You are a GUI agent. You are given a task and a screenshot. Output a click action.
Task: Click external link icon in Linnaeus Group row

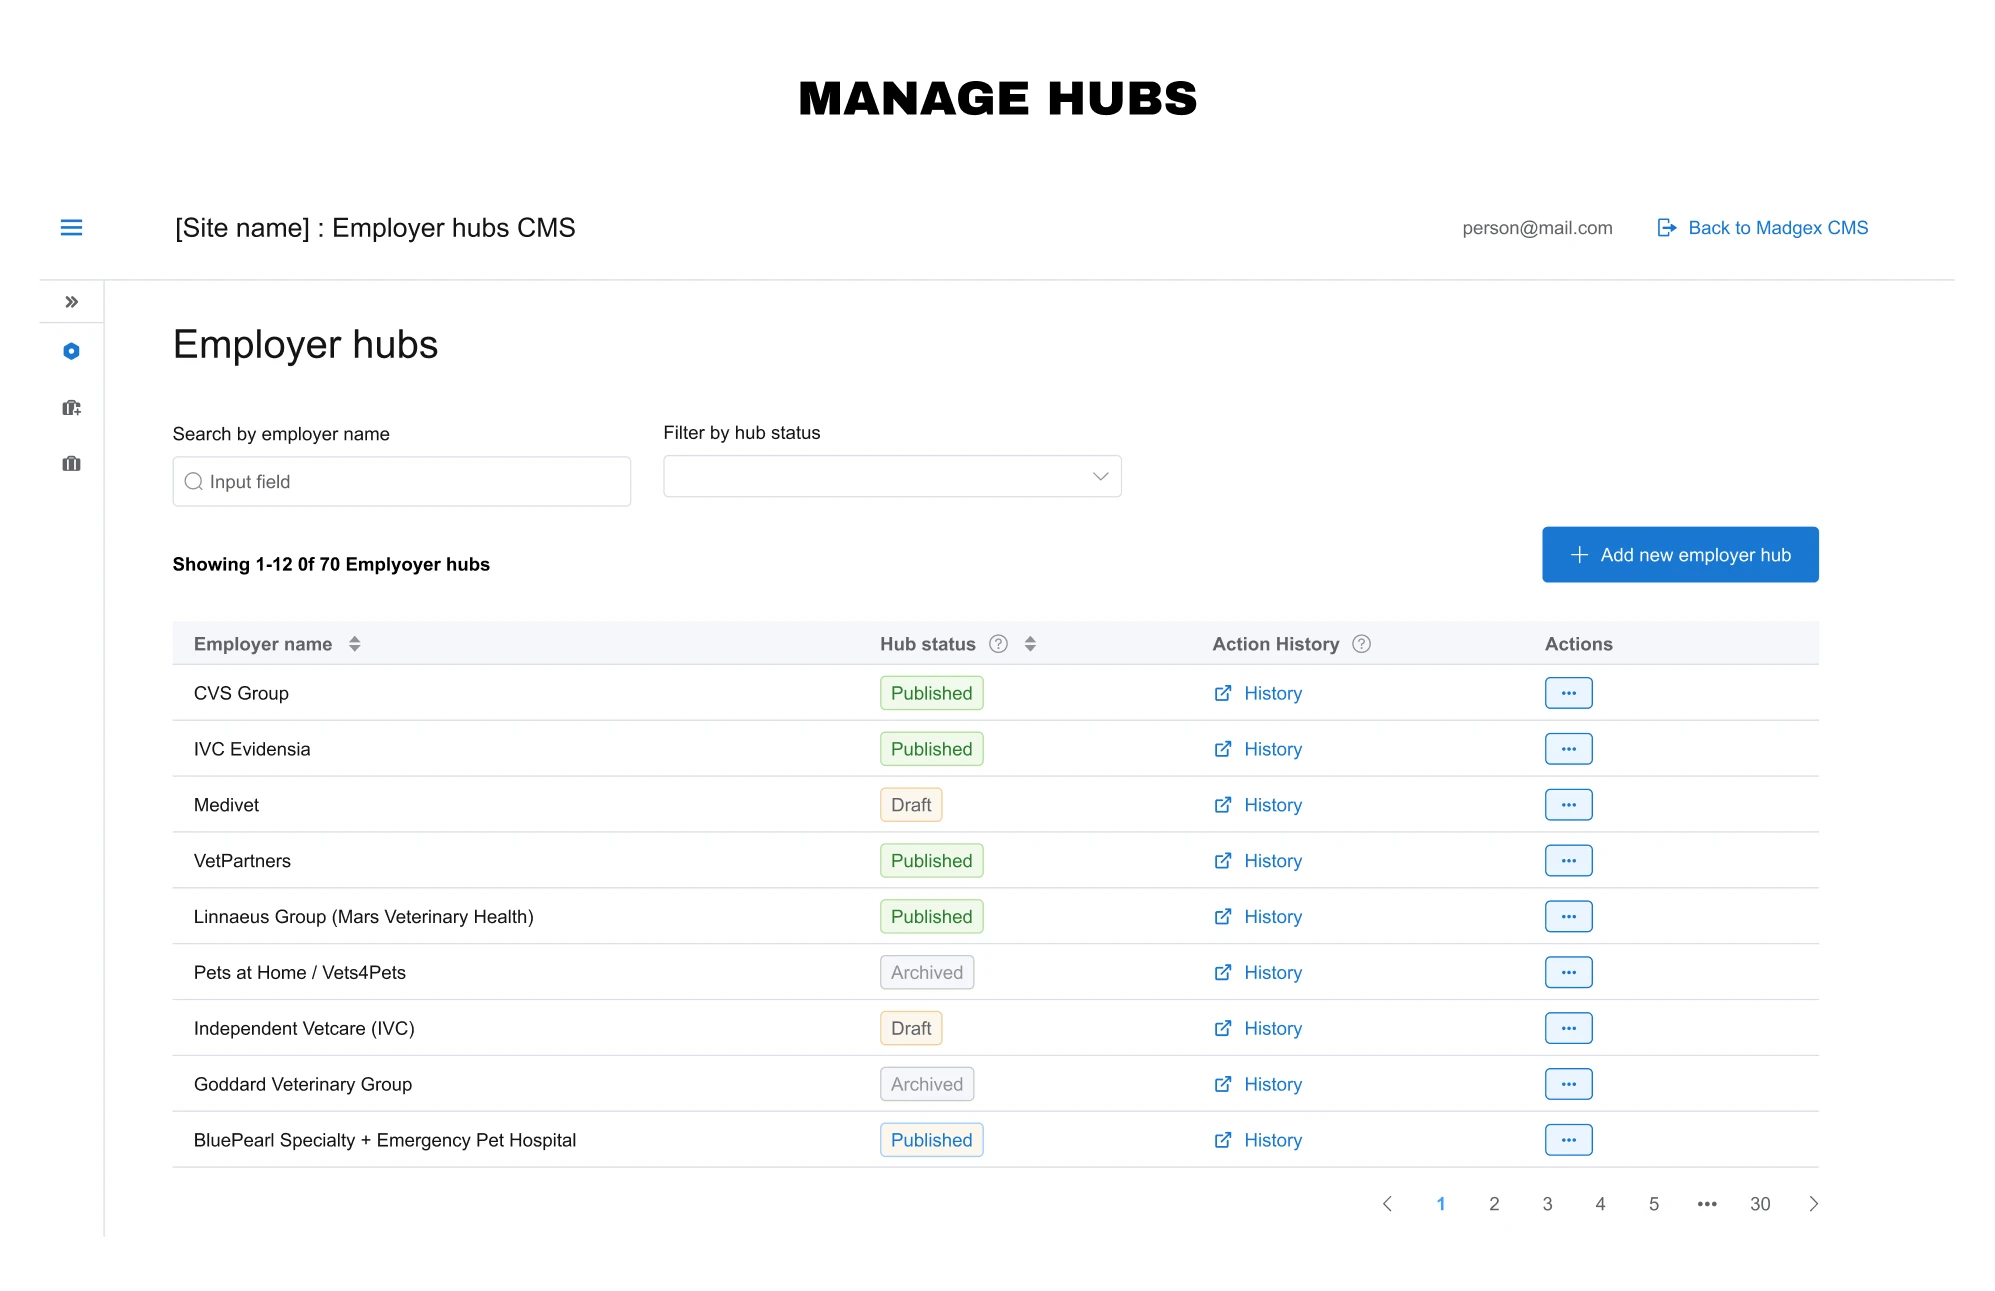1222,917
